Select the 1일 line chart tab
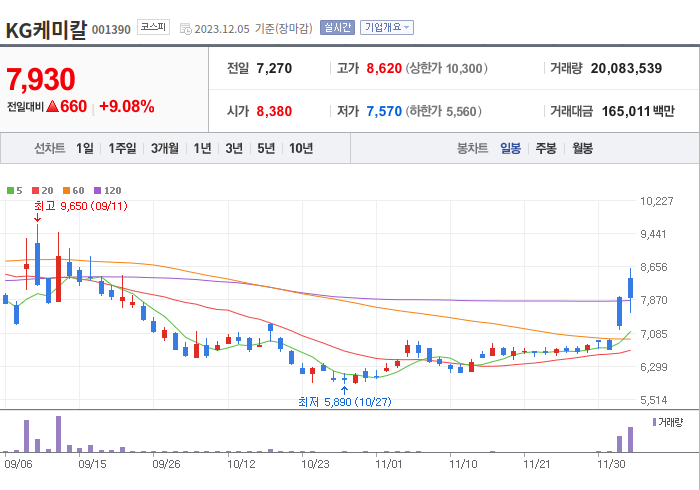Screen dimensions: 700x490 (85, 148)
